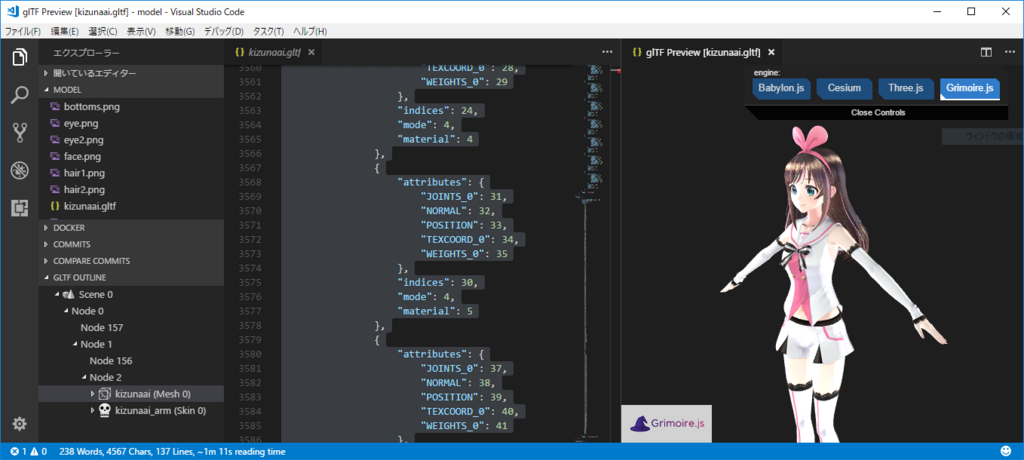Select the Three.js engine
This screenshot has height=460, width=1024.
click(x=906, y=88)
